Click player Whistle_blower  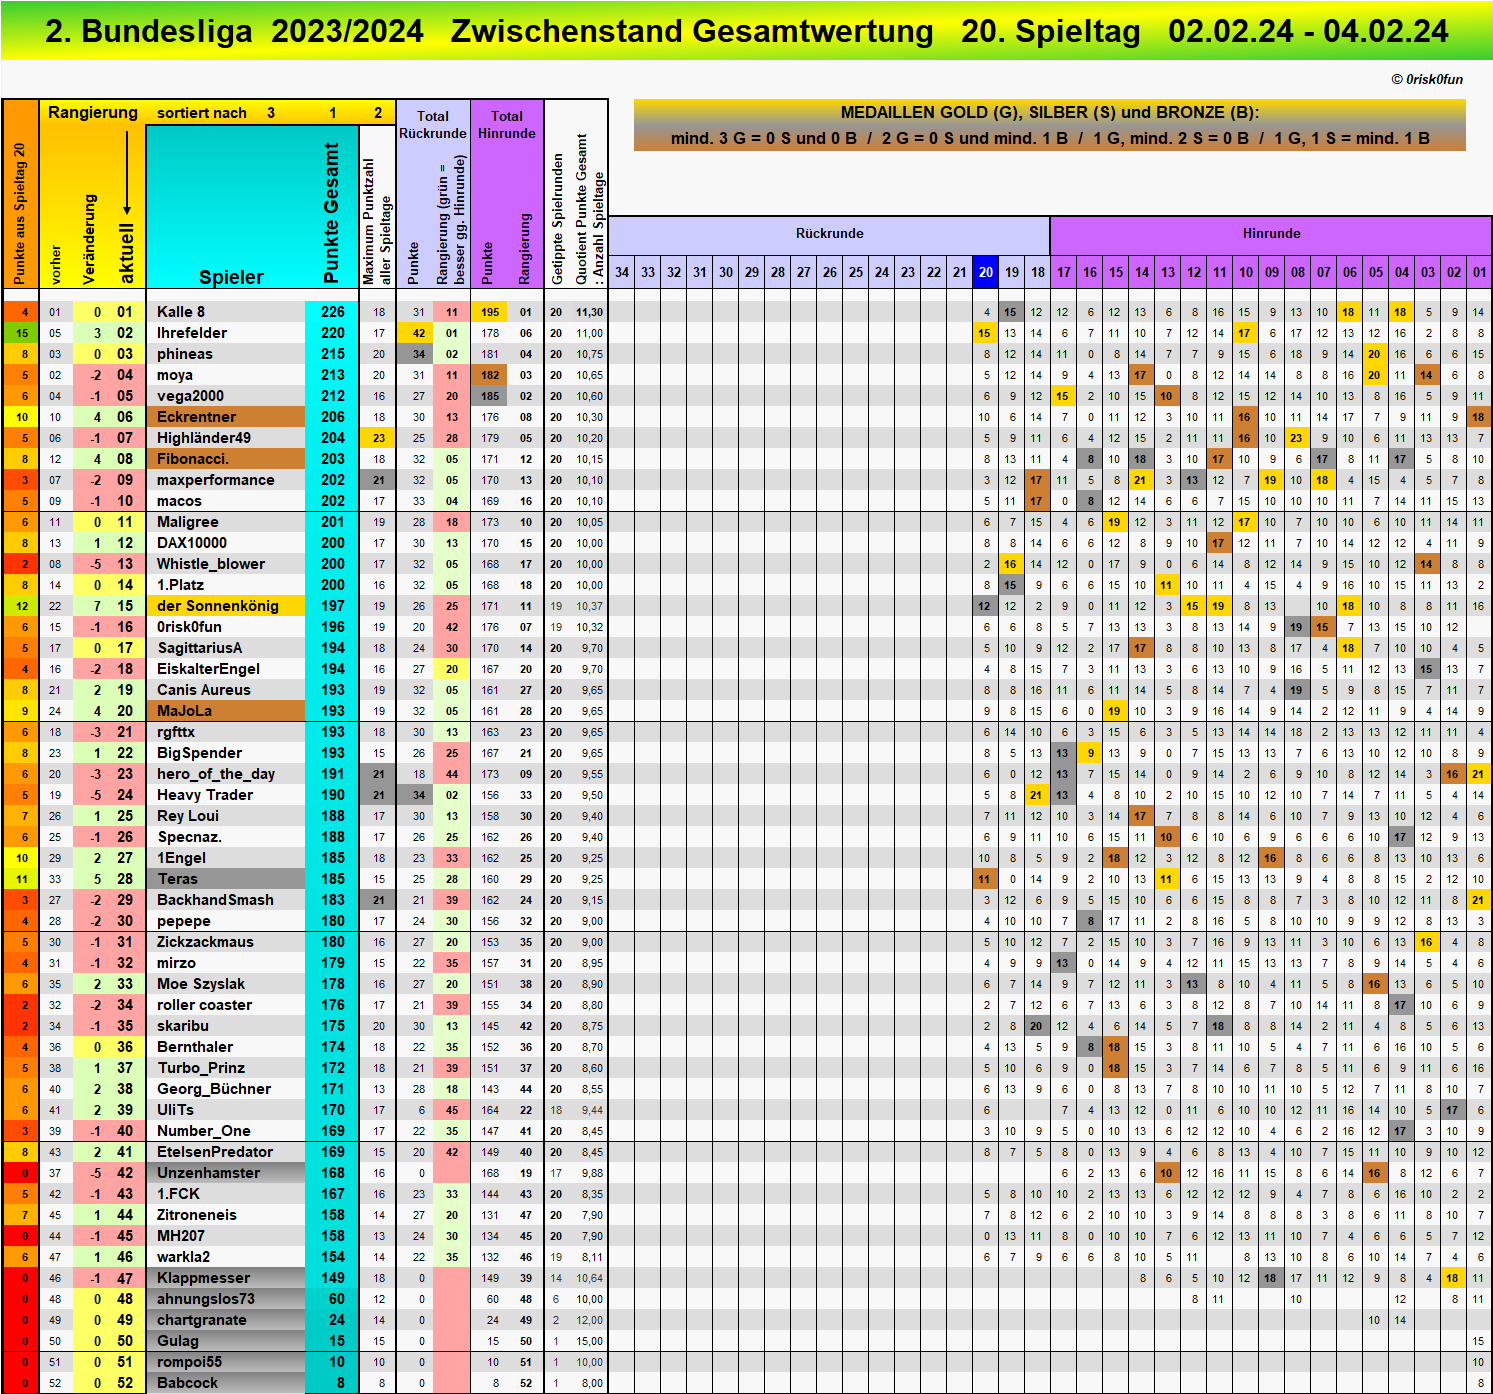click(211, 564)
